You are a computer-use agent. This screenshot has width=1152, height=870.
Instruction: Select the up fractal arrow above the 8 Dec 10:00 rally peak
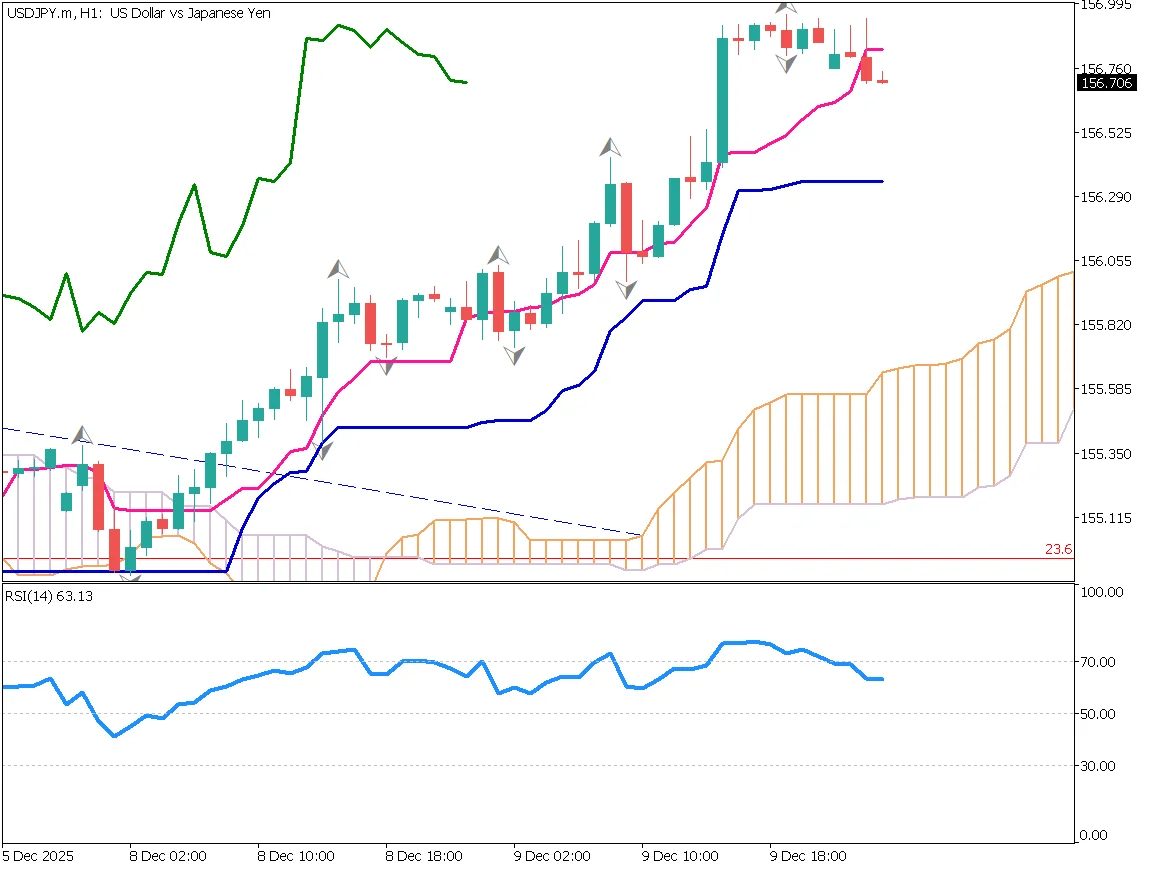339,269
